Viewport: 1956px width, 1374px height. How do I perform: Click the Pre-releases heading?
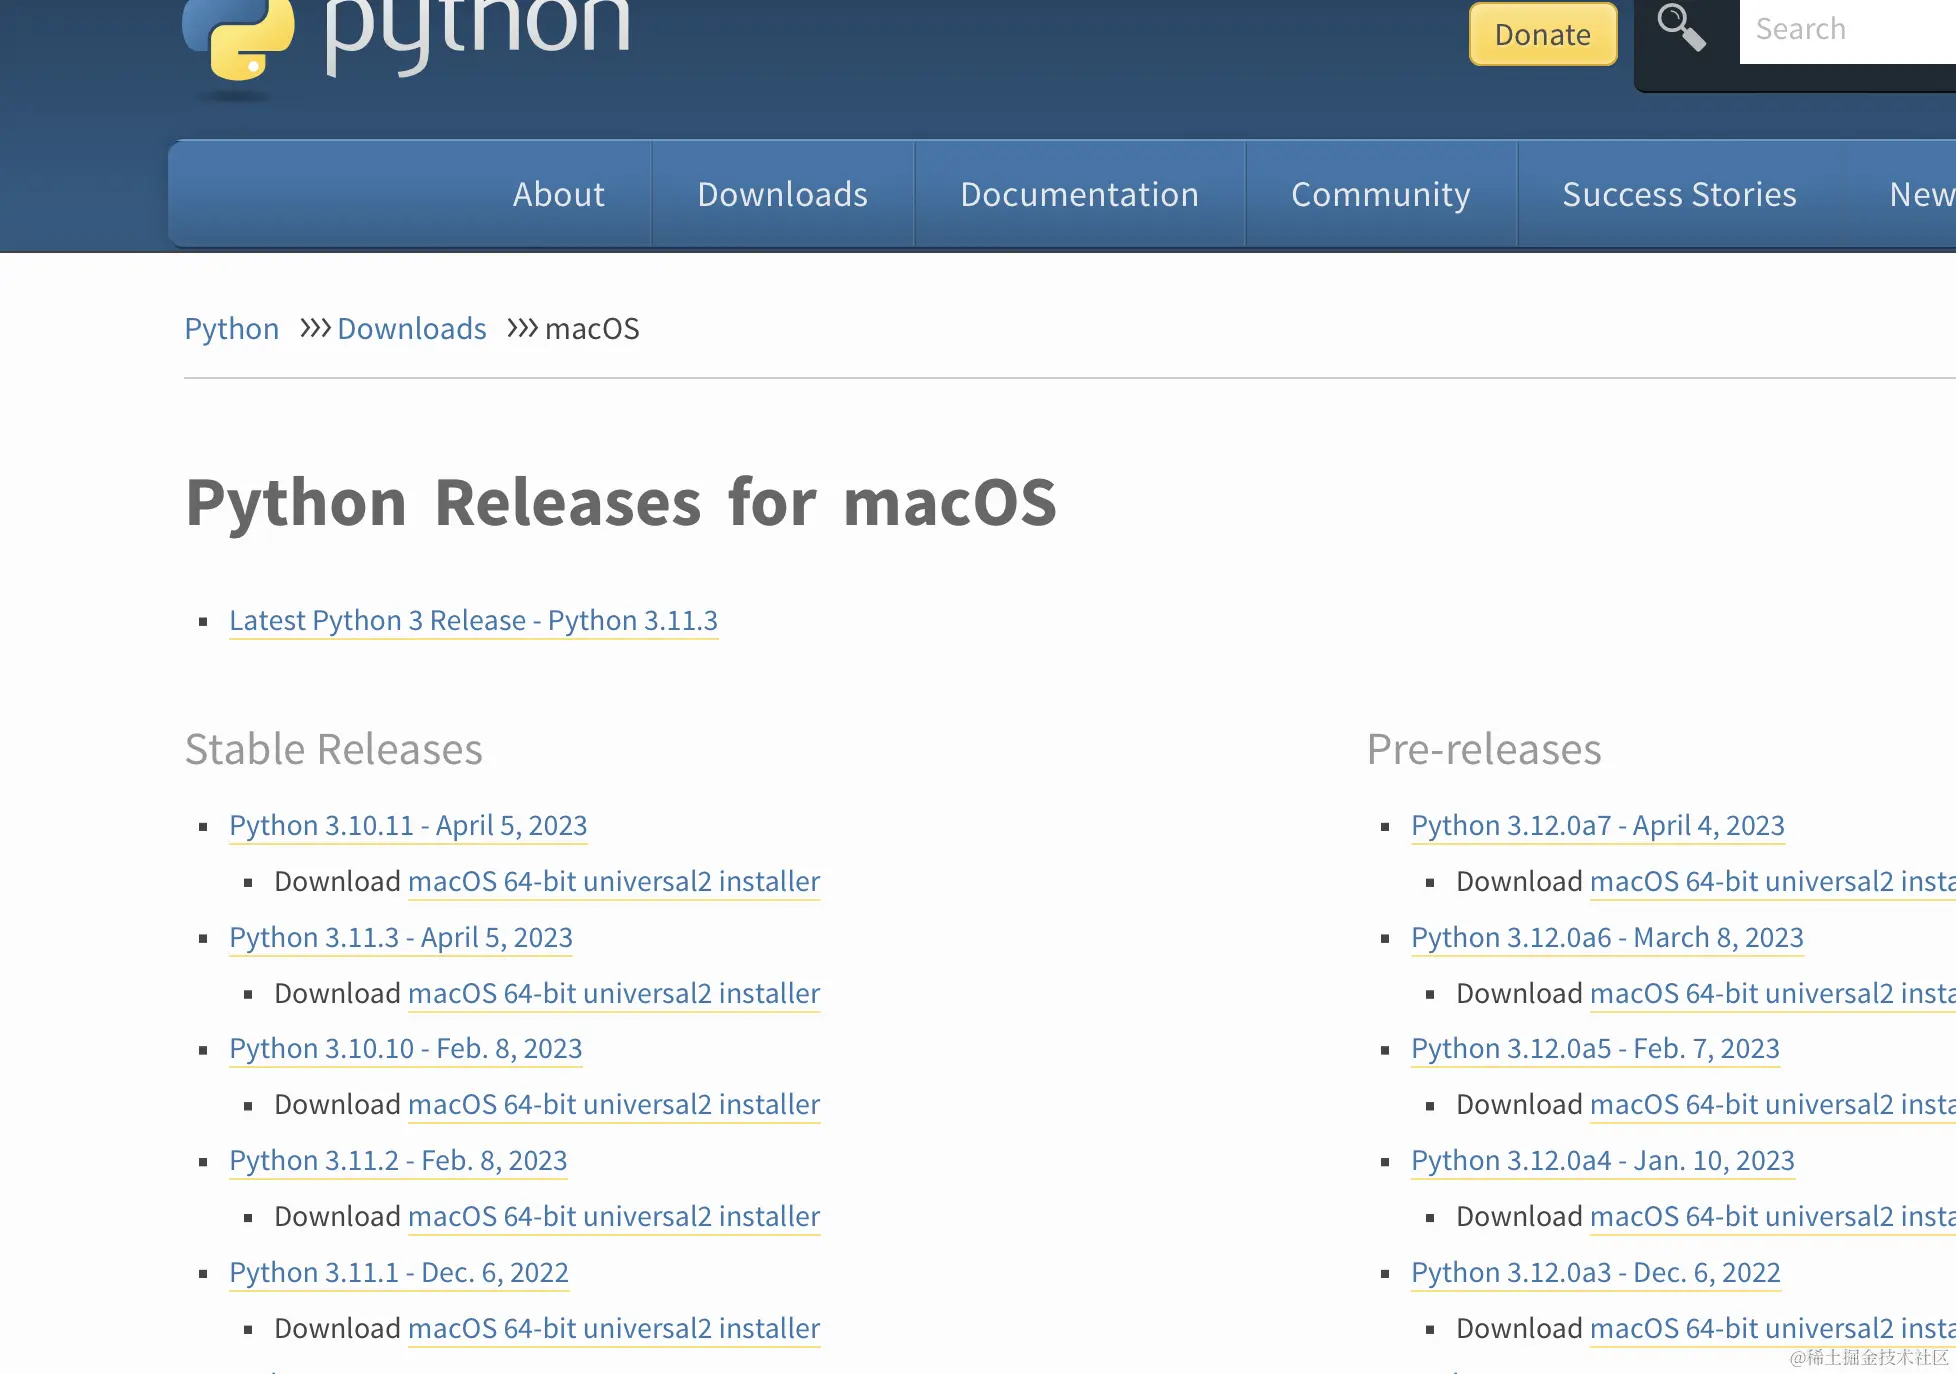1484,749
